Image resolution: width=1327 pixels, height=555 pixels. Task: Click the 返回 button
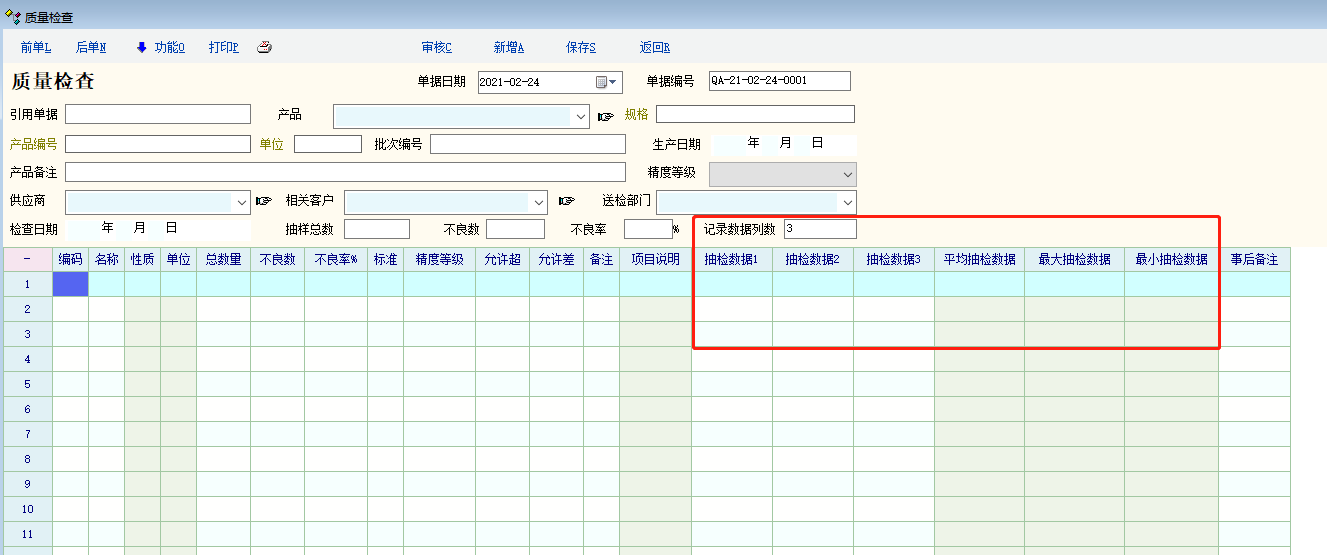coord(654,47)
